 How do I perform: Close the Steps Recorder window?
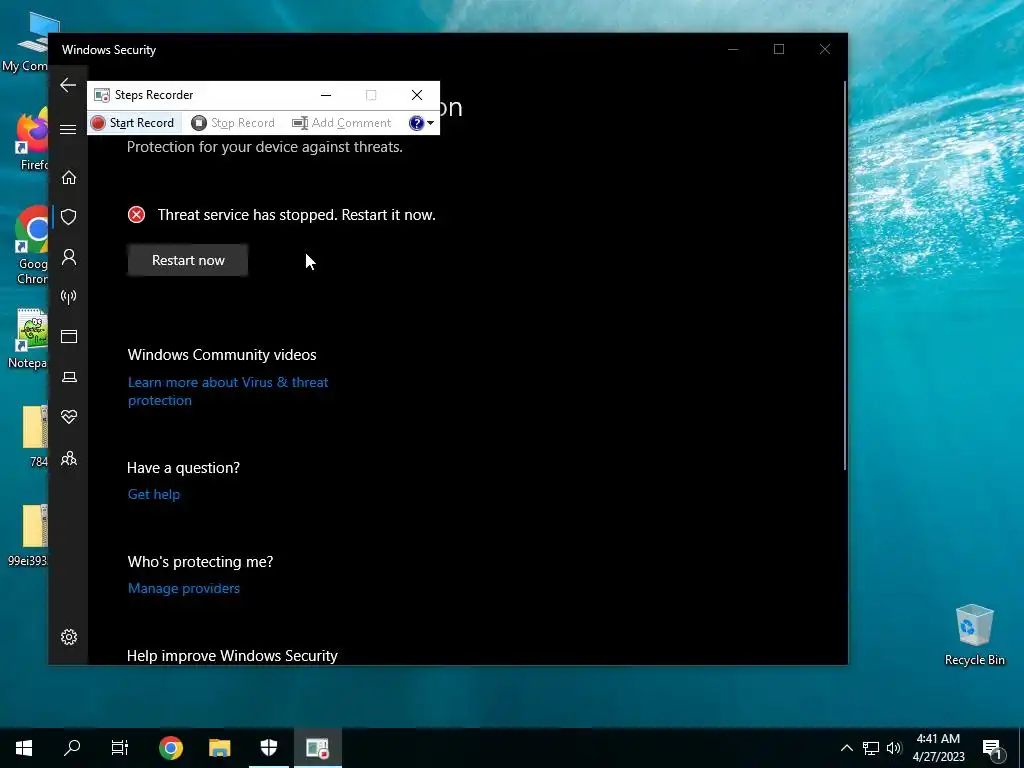(417, 95)
